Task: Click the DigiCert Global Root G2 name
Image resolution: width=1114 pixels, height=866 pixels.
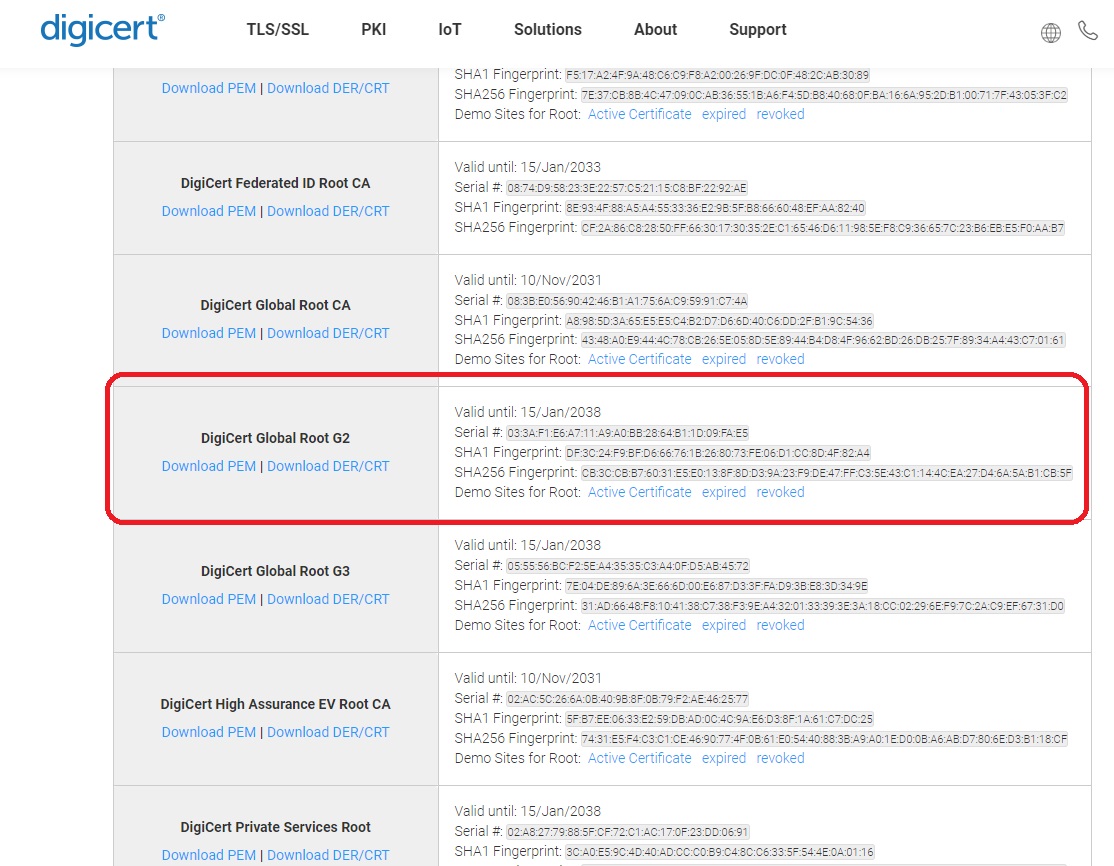Action: [x=276, y=438]
